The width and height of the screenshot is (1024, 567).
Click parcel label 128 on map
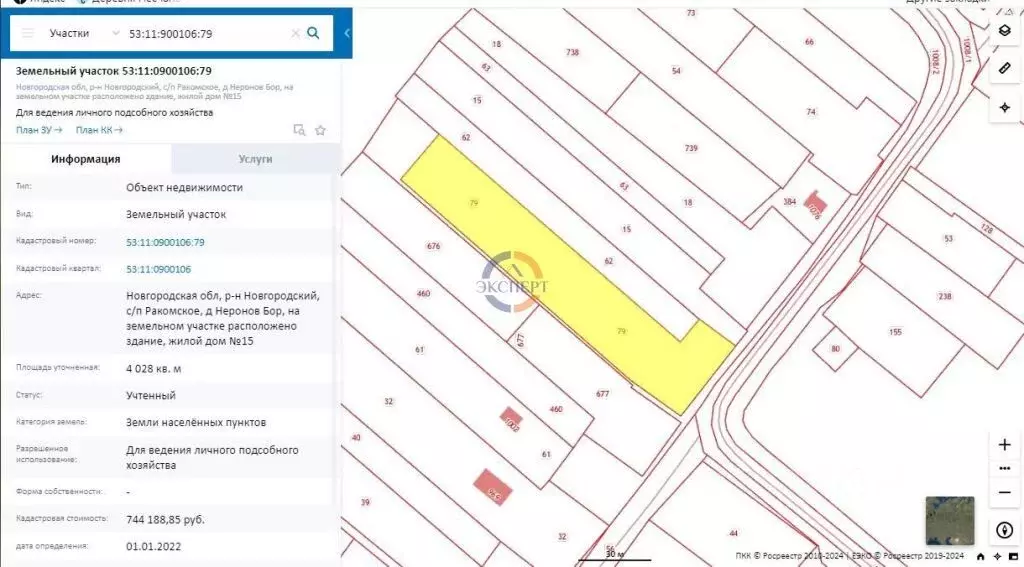pos(987,229)
